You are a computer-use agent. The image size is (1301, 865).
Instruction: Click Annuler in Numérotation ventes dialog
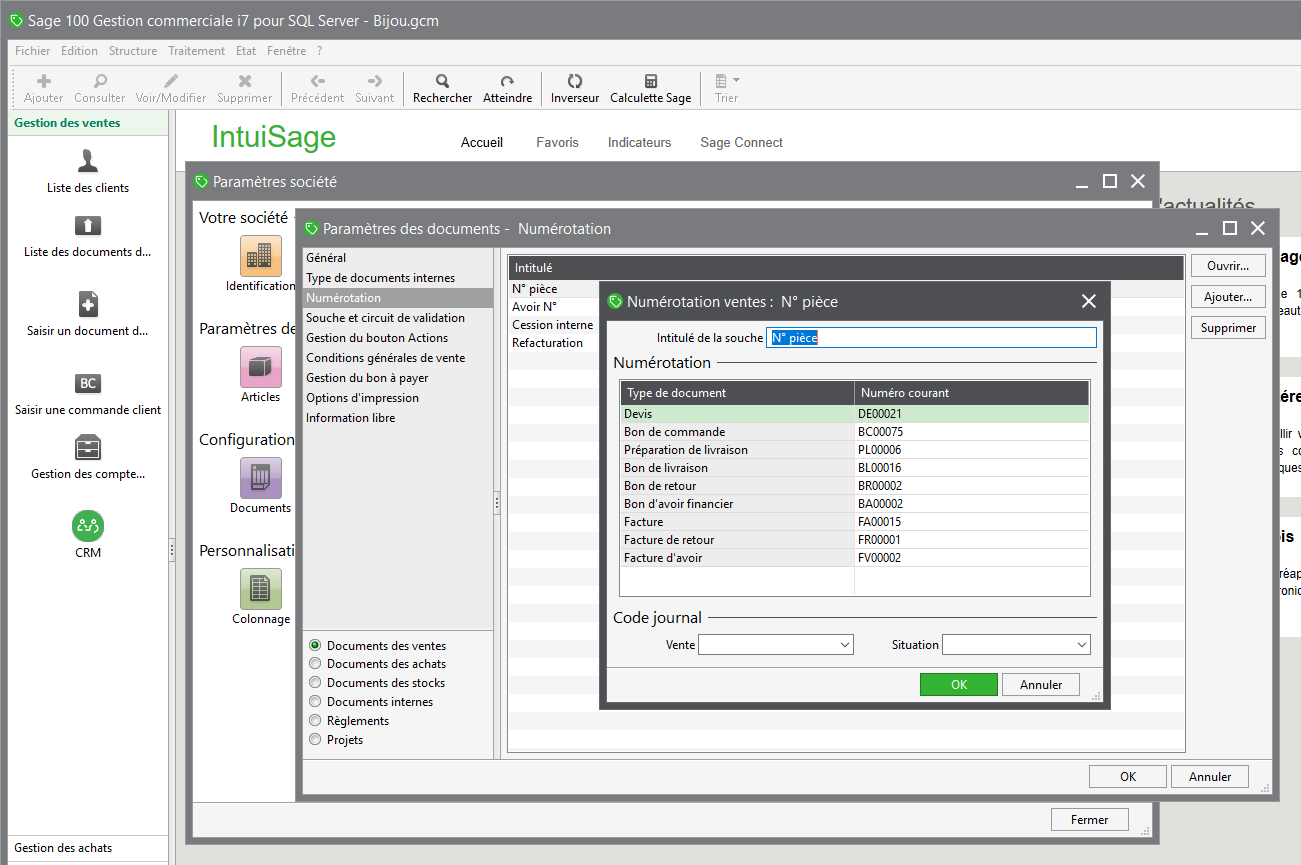pyautogui.click(x=1041, y=685)
